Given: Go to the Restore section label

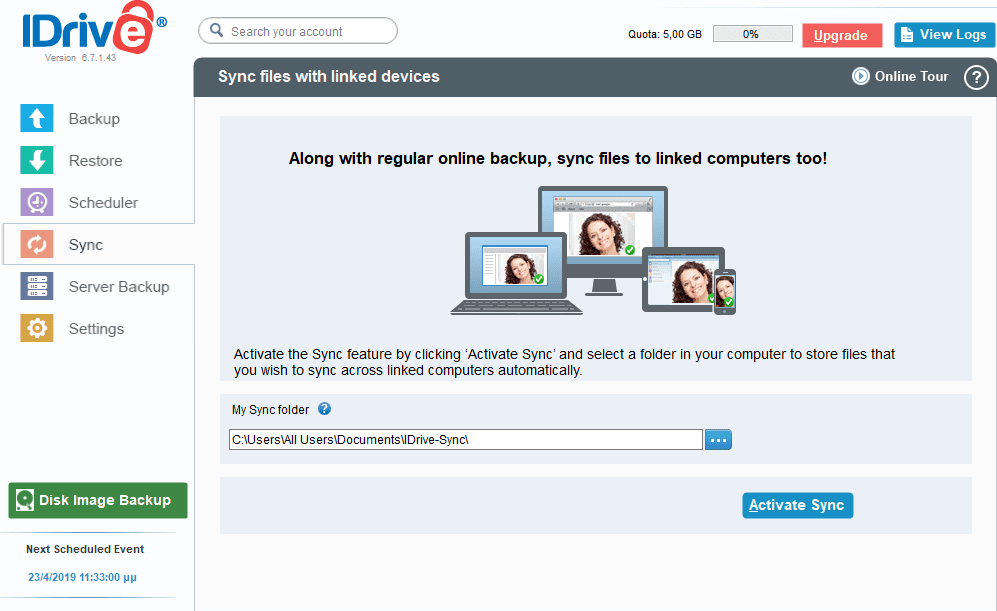Looking at the screenshot, I should (x=95, y=161).
